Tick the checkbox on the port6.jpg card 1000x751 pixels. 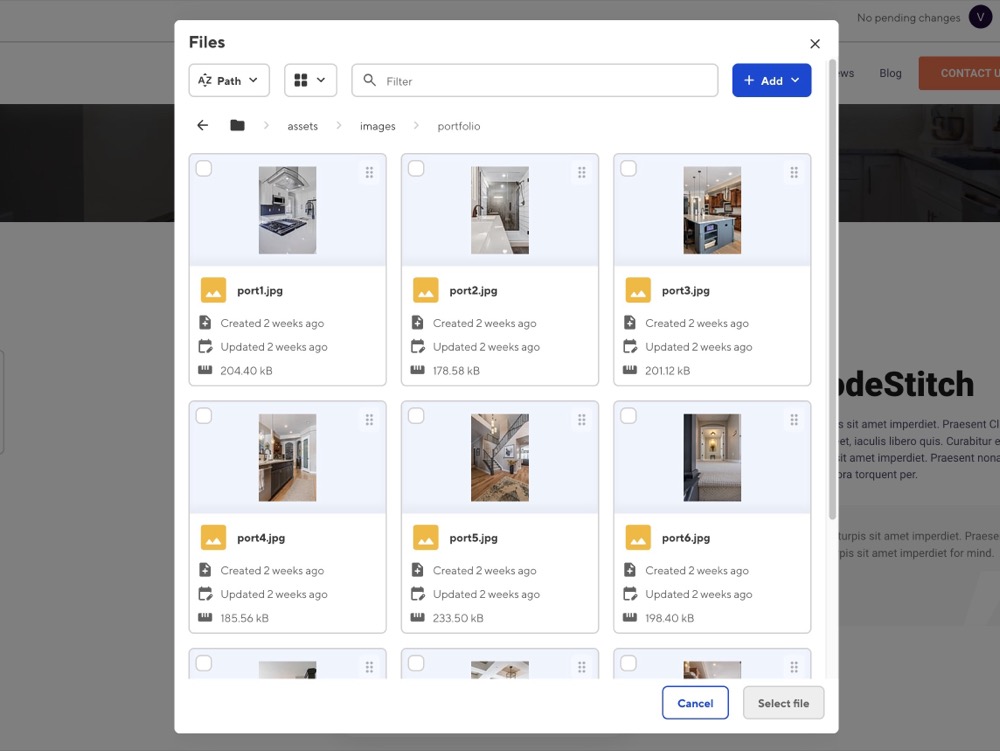pos(628,415)
